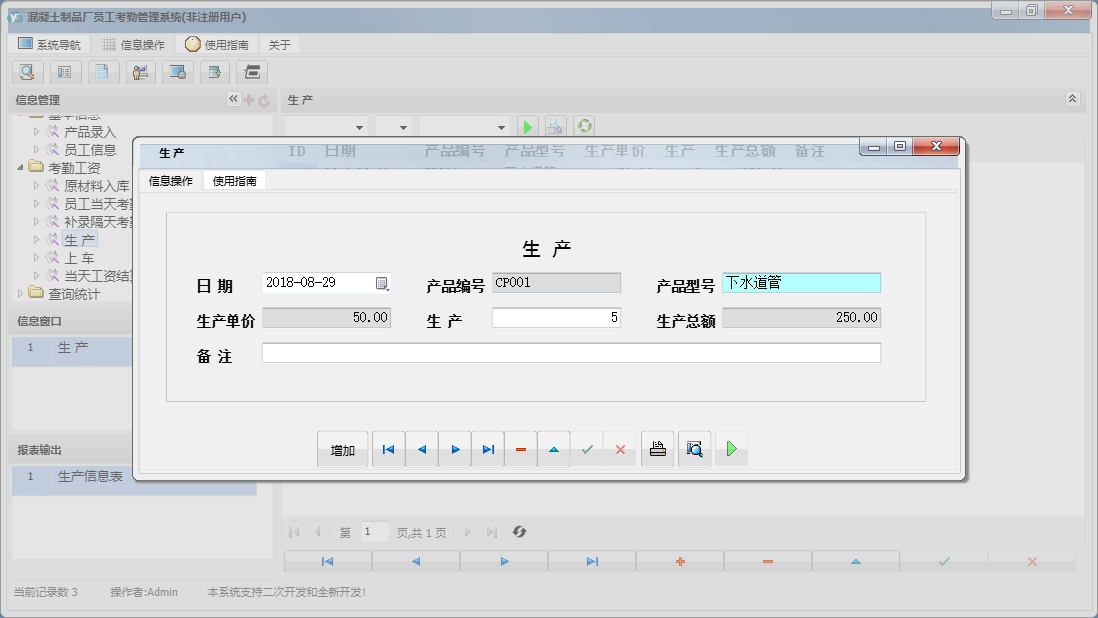The height and width of the screenshot is (618, 1098).
Task: Click the refresh icon beside the query bar
Action: click(583, 125)
